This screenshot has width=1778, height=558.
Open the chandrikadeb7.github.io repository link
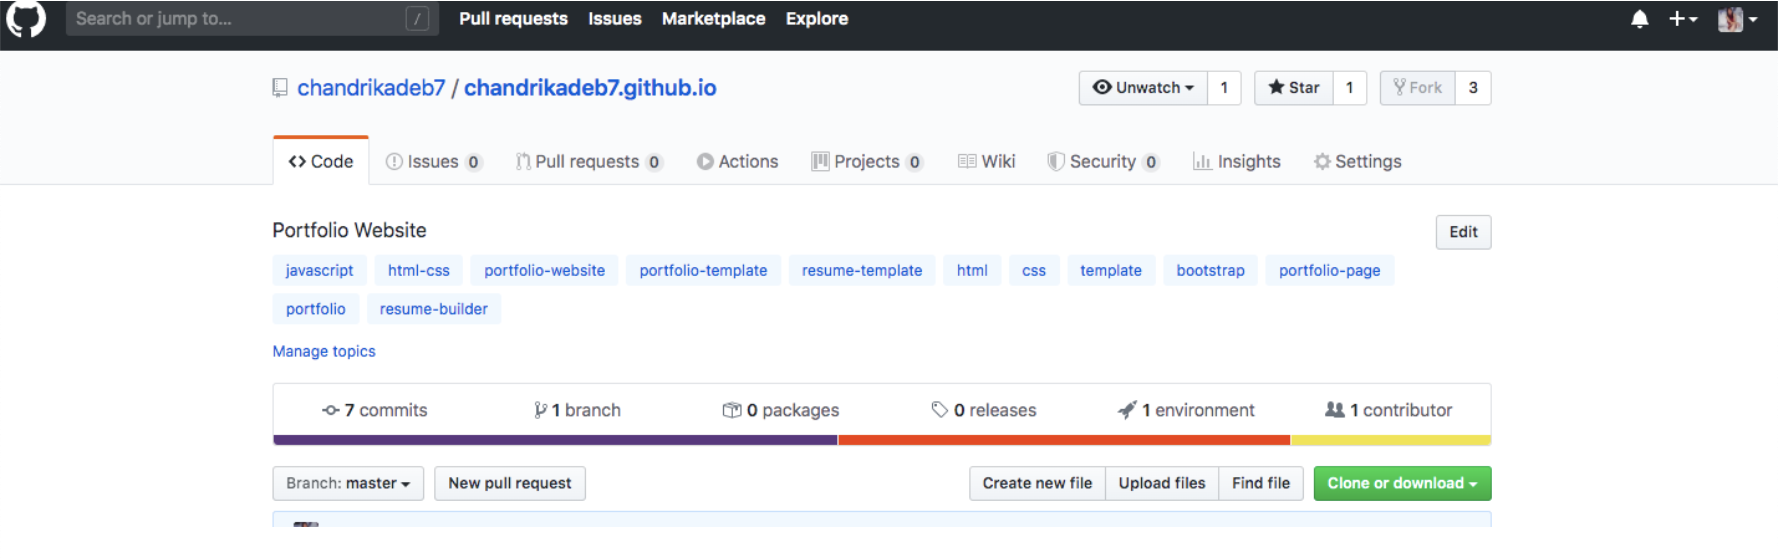pos(590,88)
